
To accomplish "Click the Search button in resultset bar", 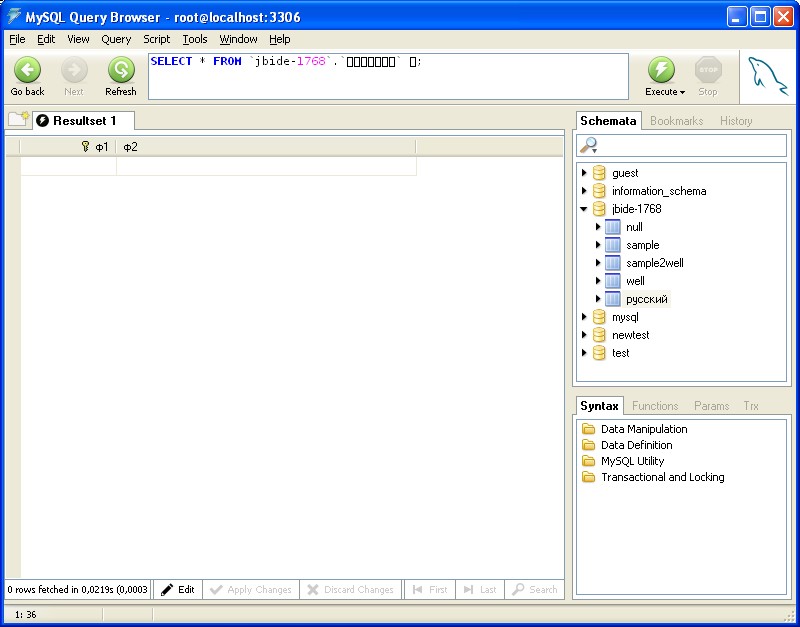I will tap(534, 590).
